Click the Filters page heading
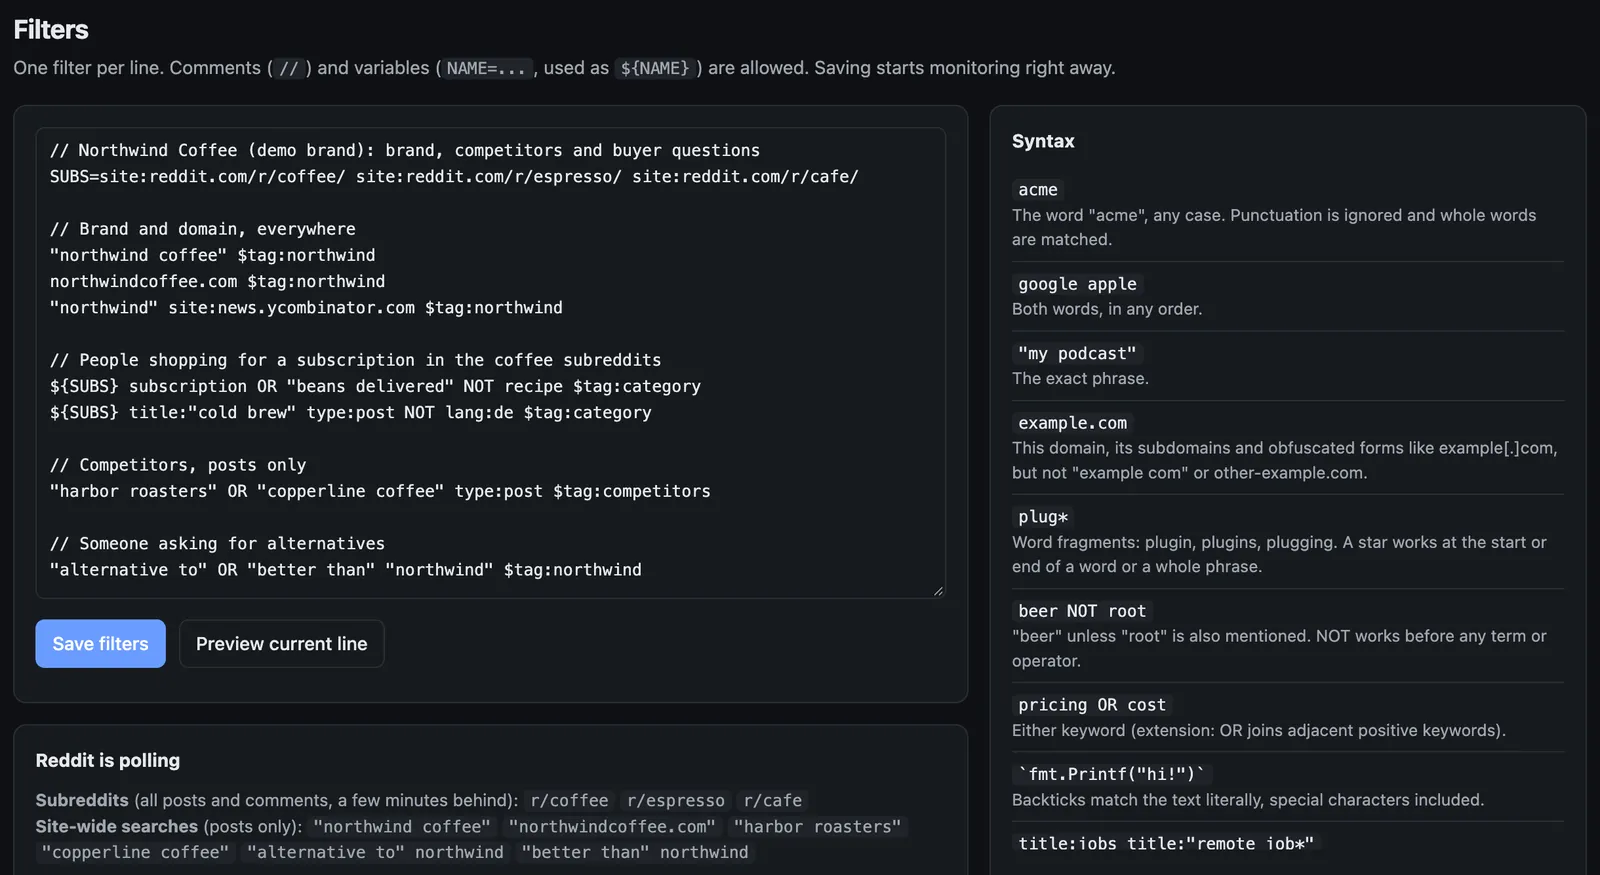 pos(51,30)
